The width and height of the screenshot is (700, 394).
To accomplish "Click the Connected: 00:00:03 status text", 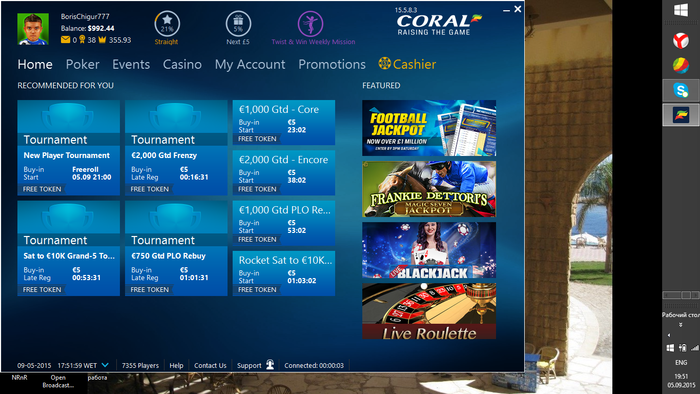I will [314, 365].
